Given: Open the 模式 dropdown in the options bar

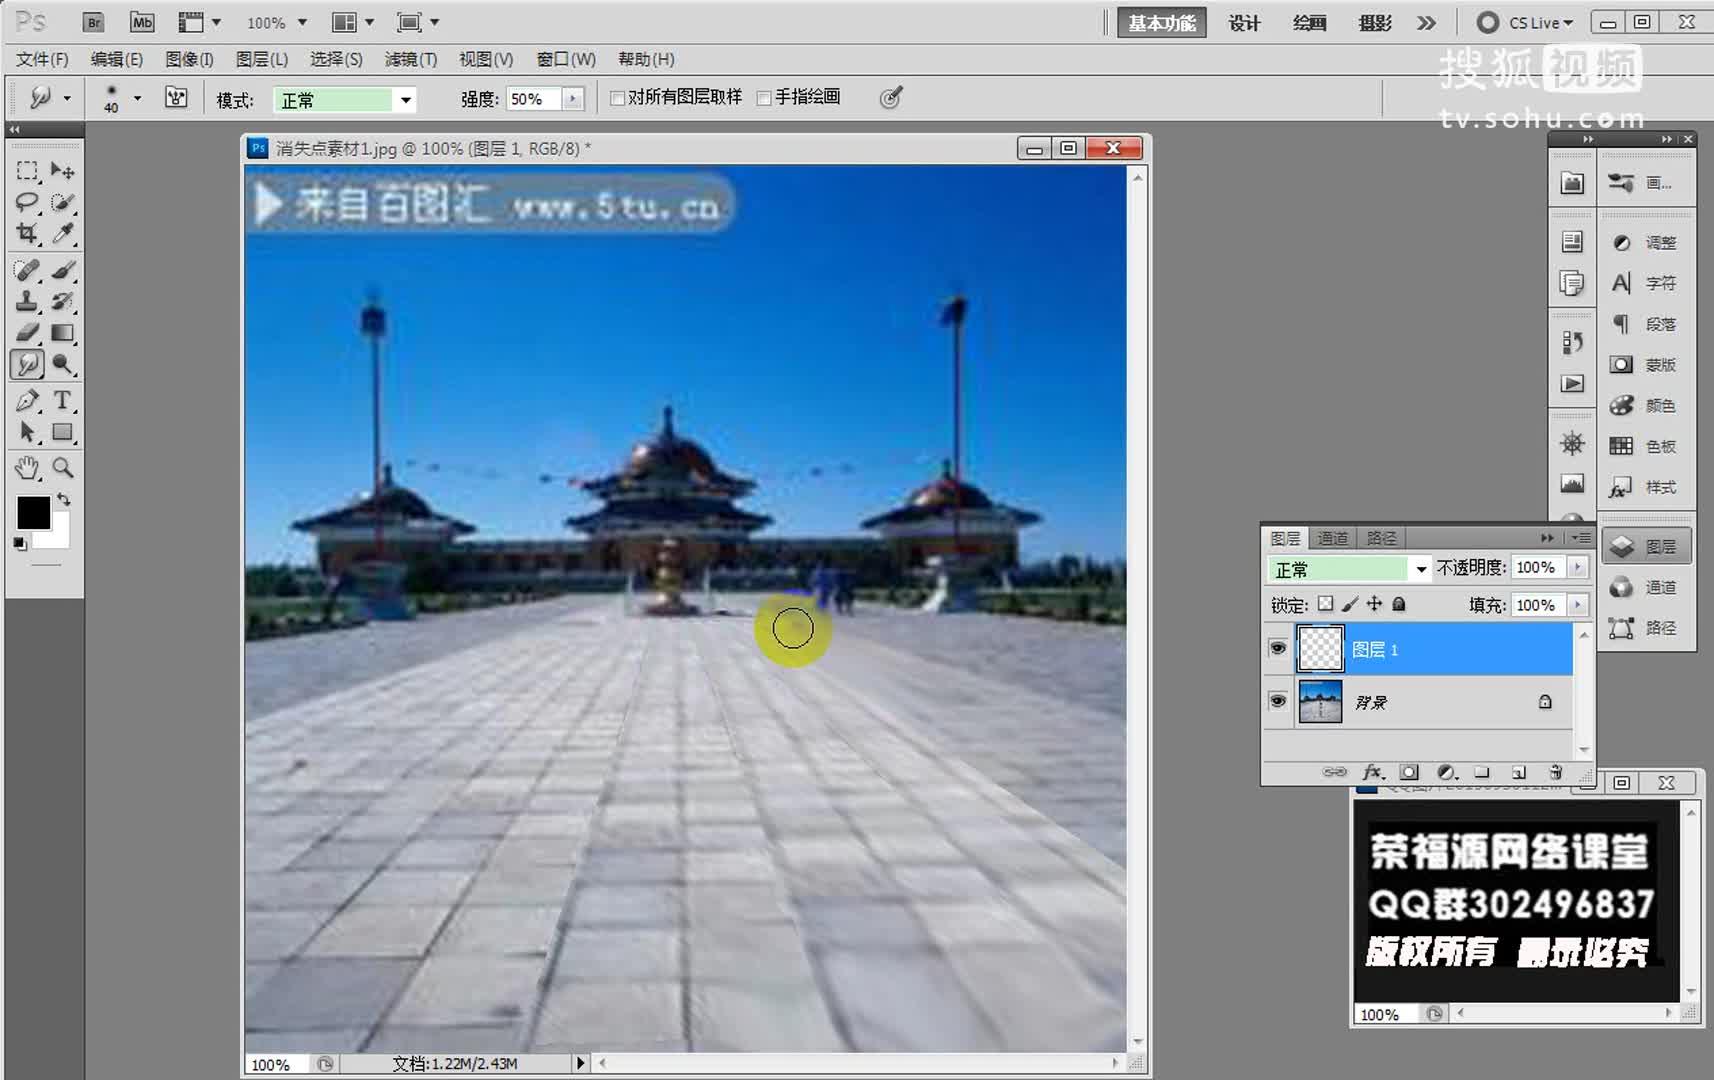Looking at the screenshot, I should [345, 98].
